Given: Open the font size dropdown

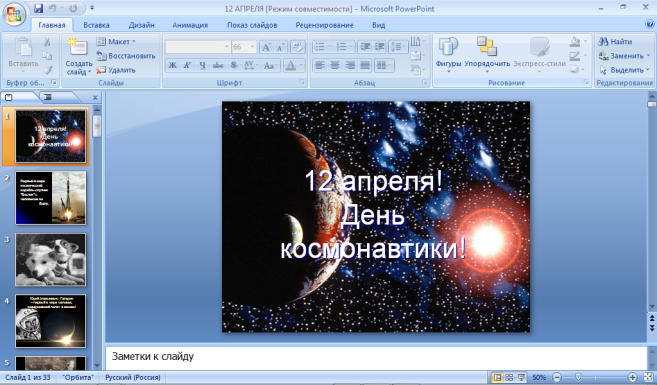Looking at the screenshot, I should click(x=253, y=47).
